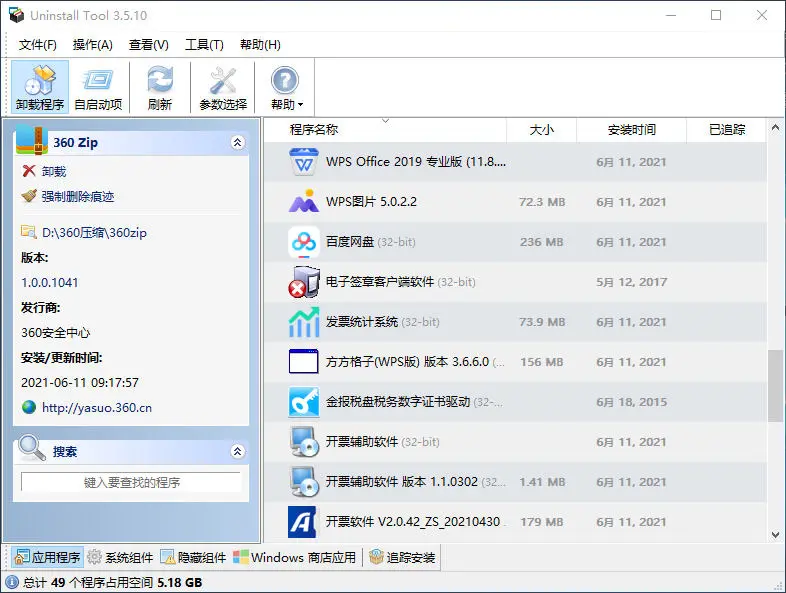This screenshot has height=593, width=786.
Task: Click the red X uninstall icon
Action: click(x=29, y=171)
